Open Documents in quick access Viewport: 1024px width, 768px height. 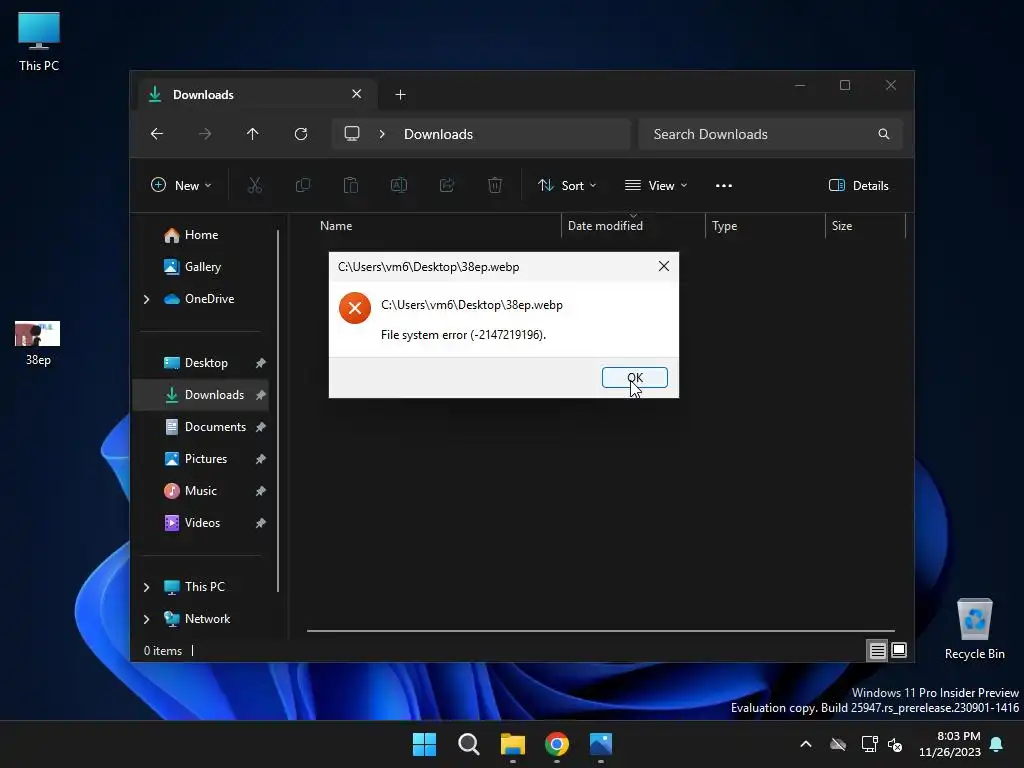215,427
